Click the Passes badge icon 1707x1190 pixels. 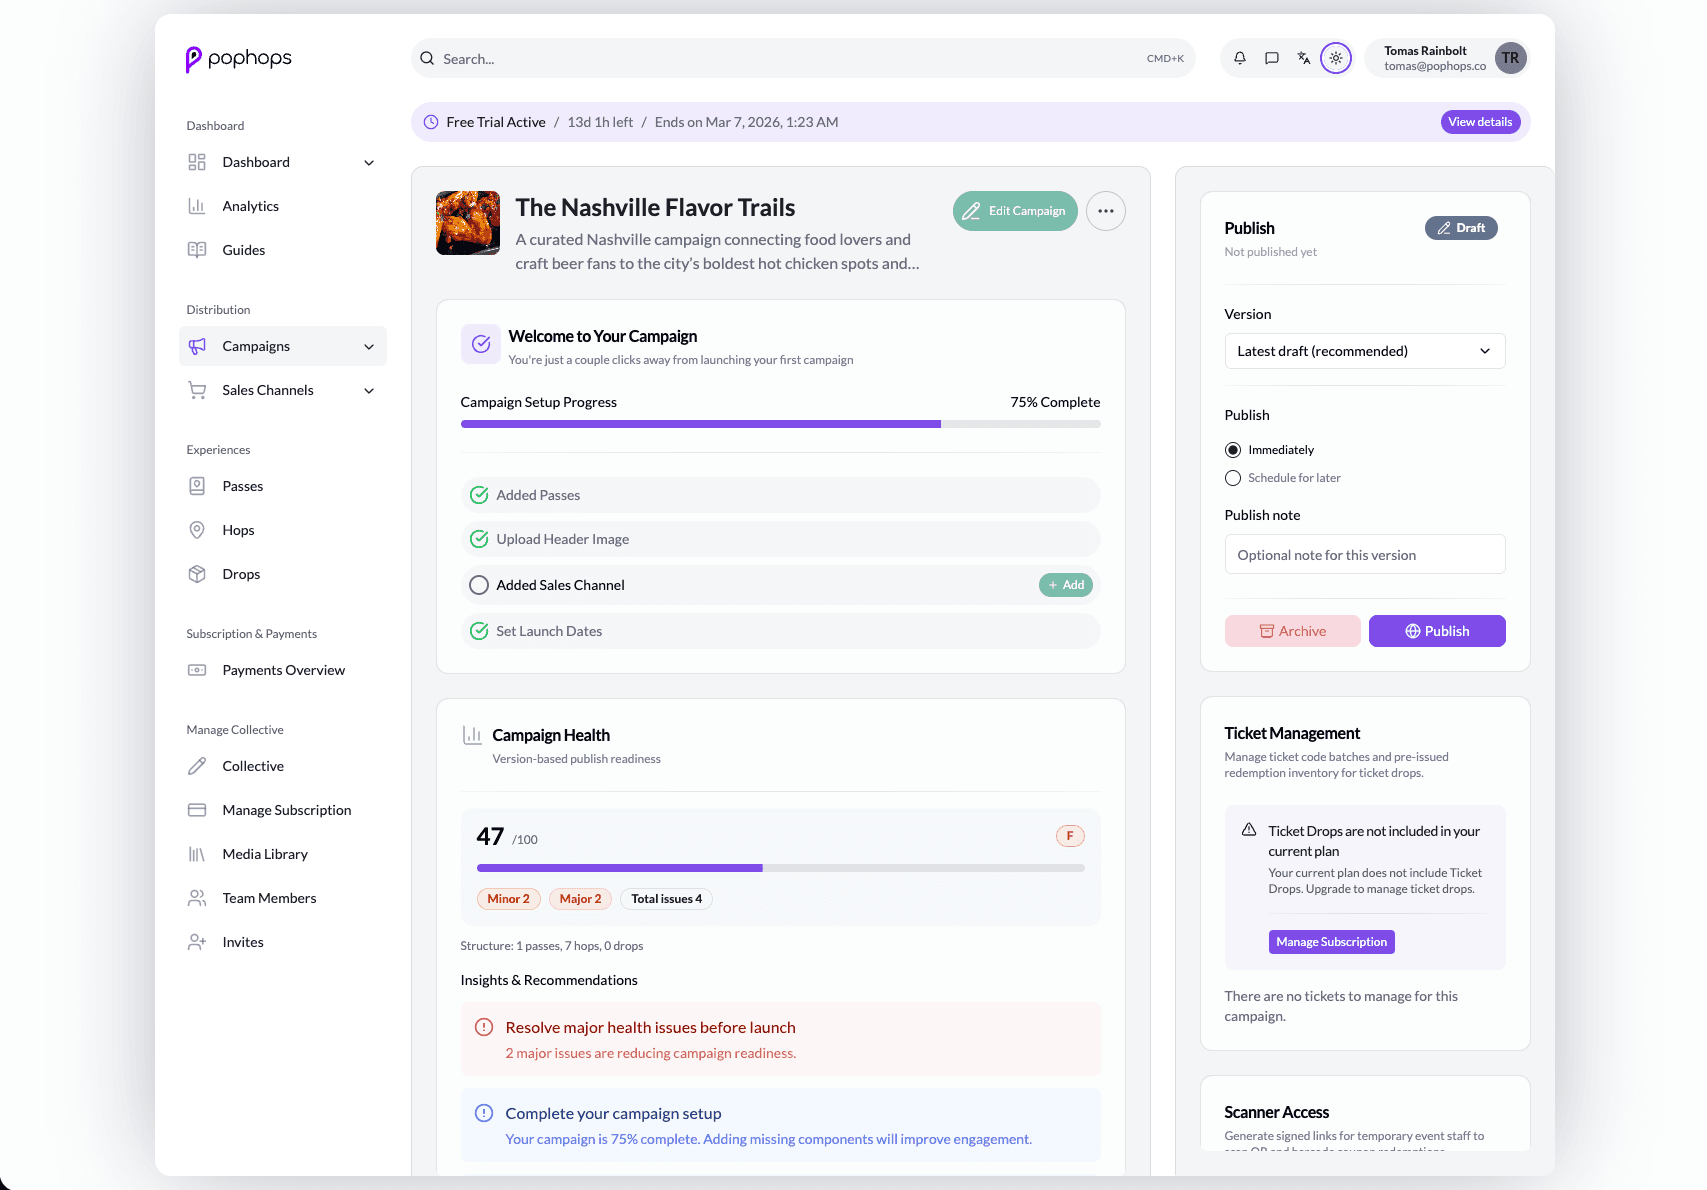(197, 486)
